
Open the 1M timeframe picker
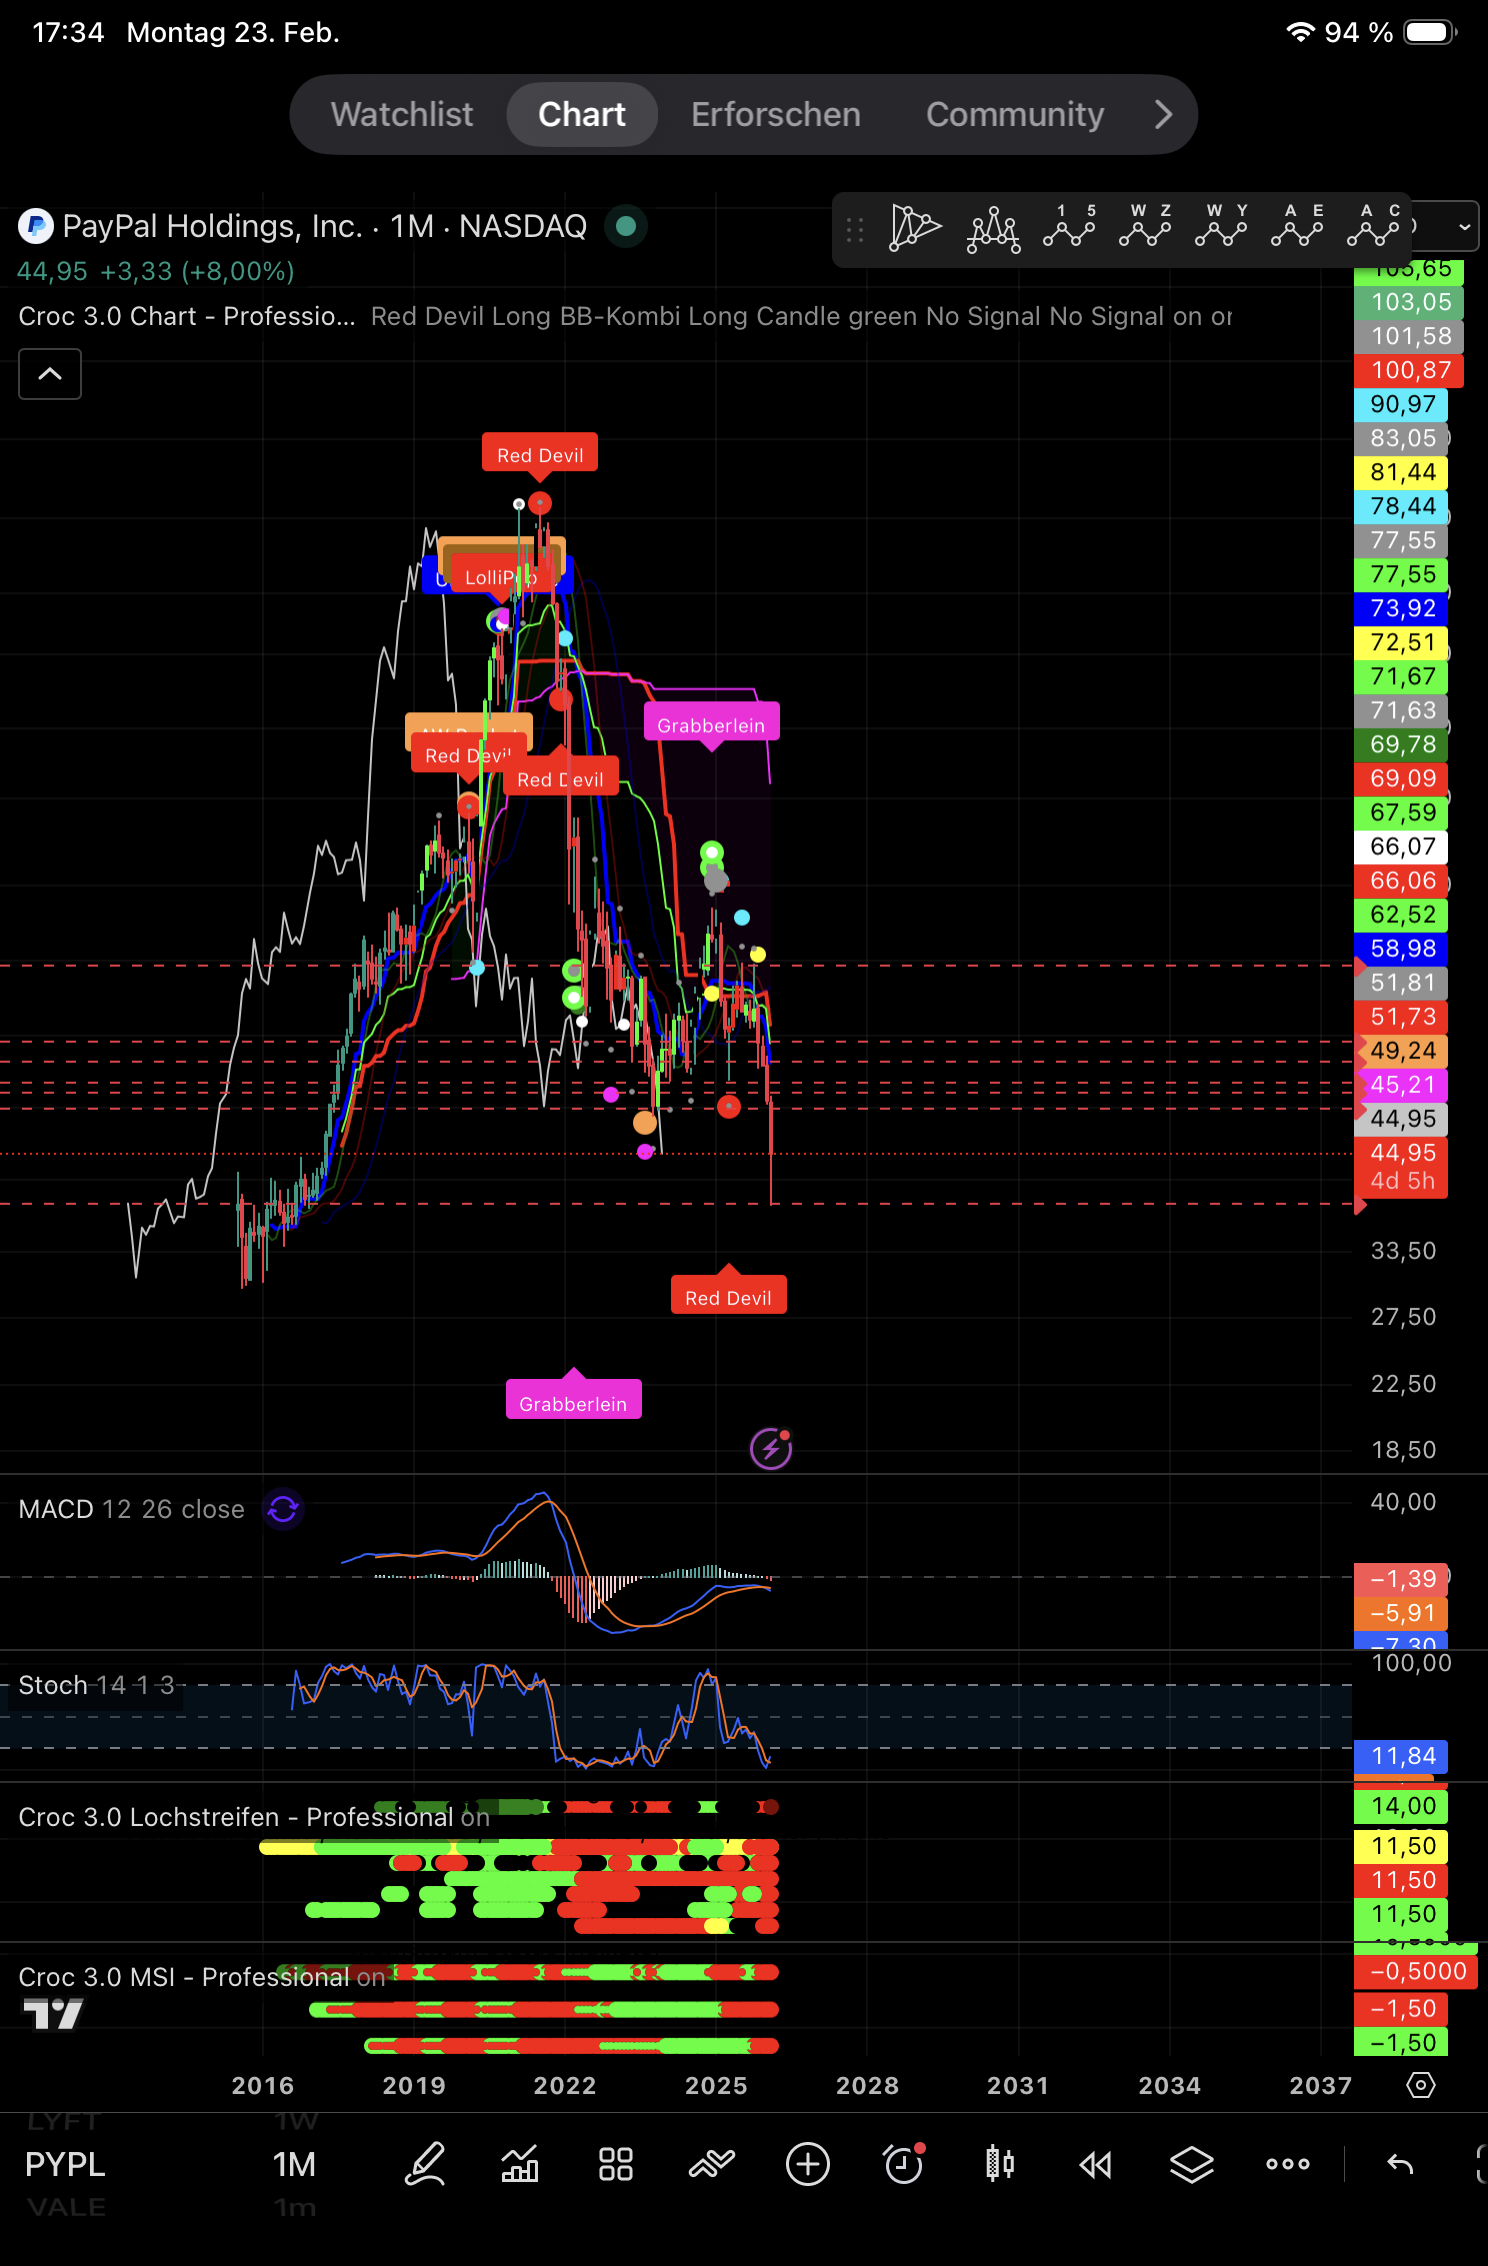pyautogui.click(x=294, y=2165)
